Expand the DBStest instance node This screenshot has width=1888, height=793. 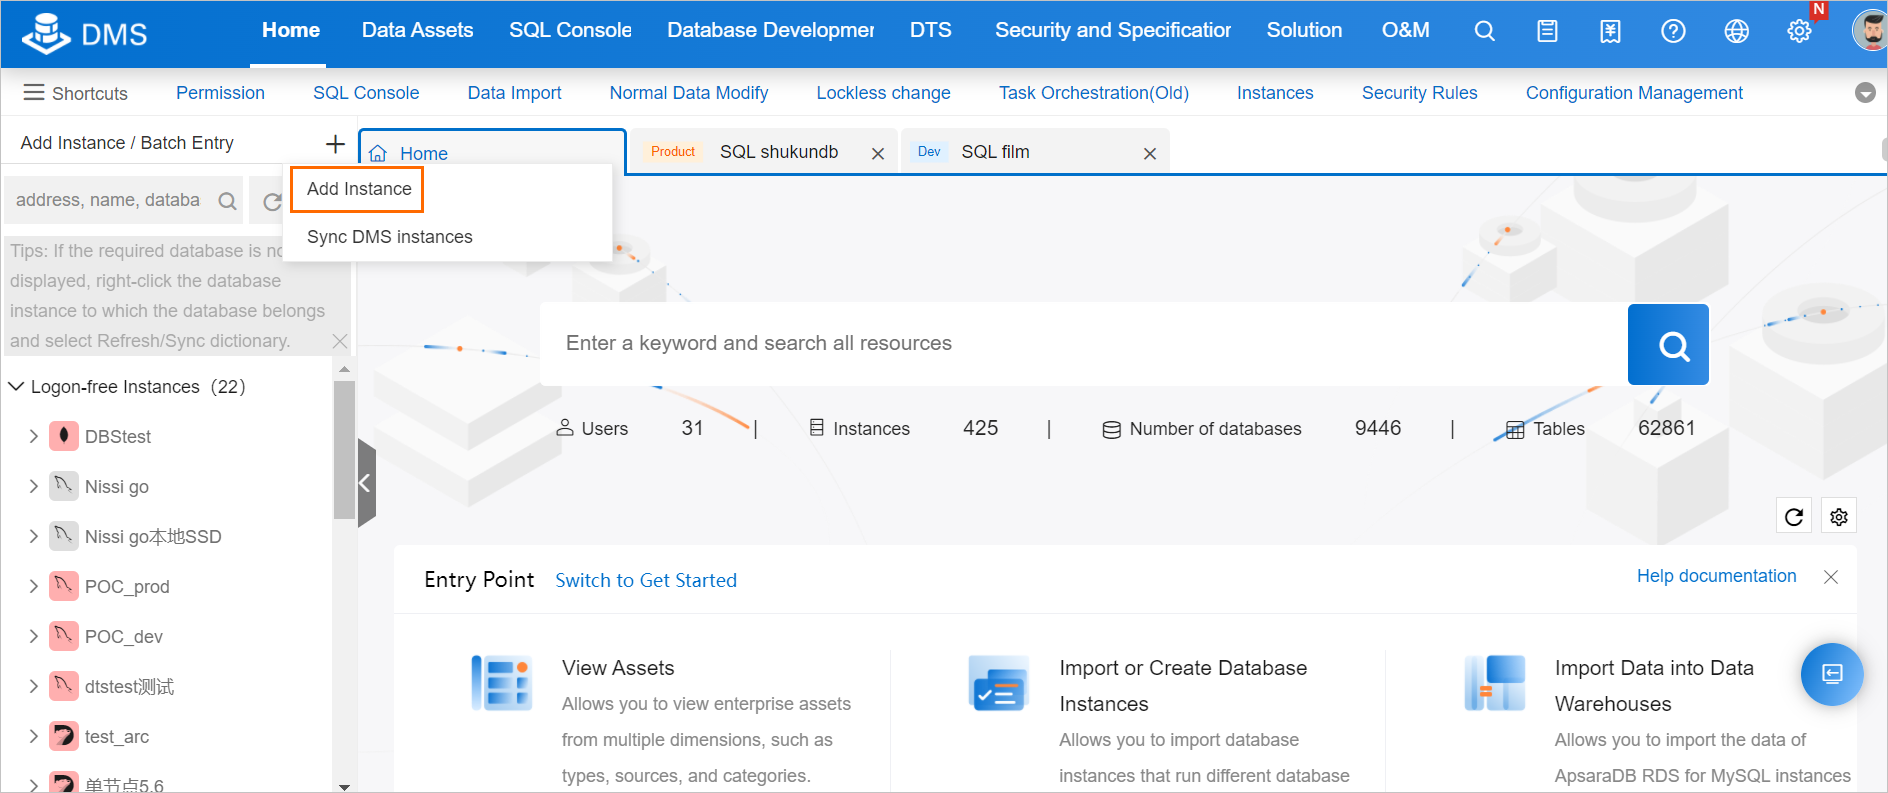click(x=34, y=436)
